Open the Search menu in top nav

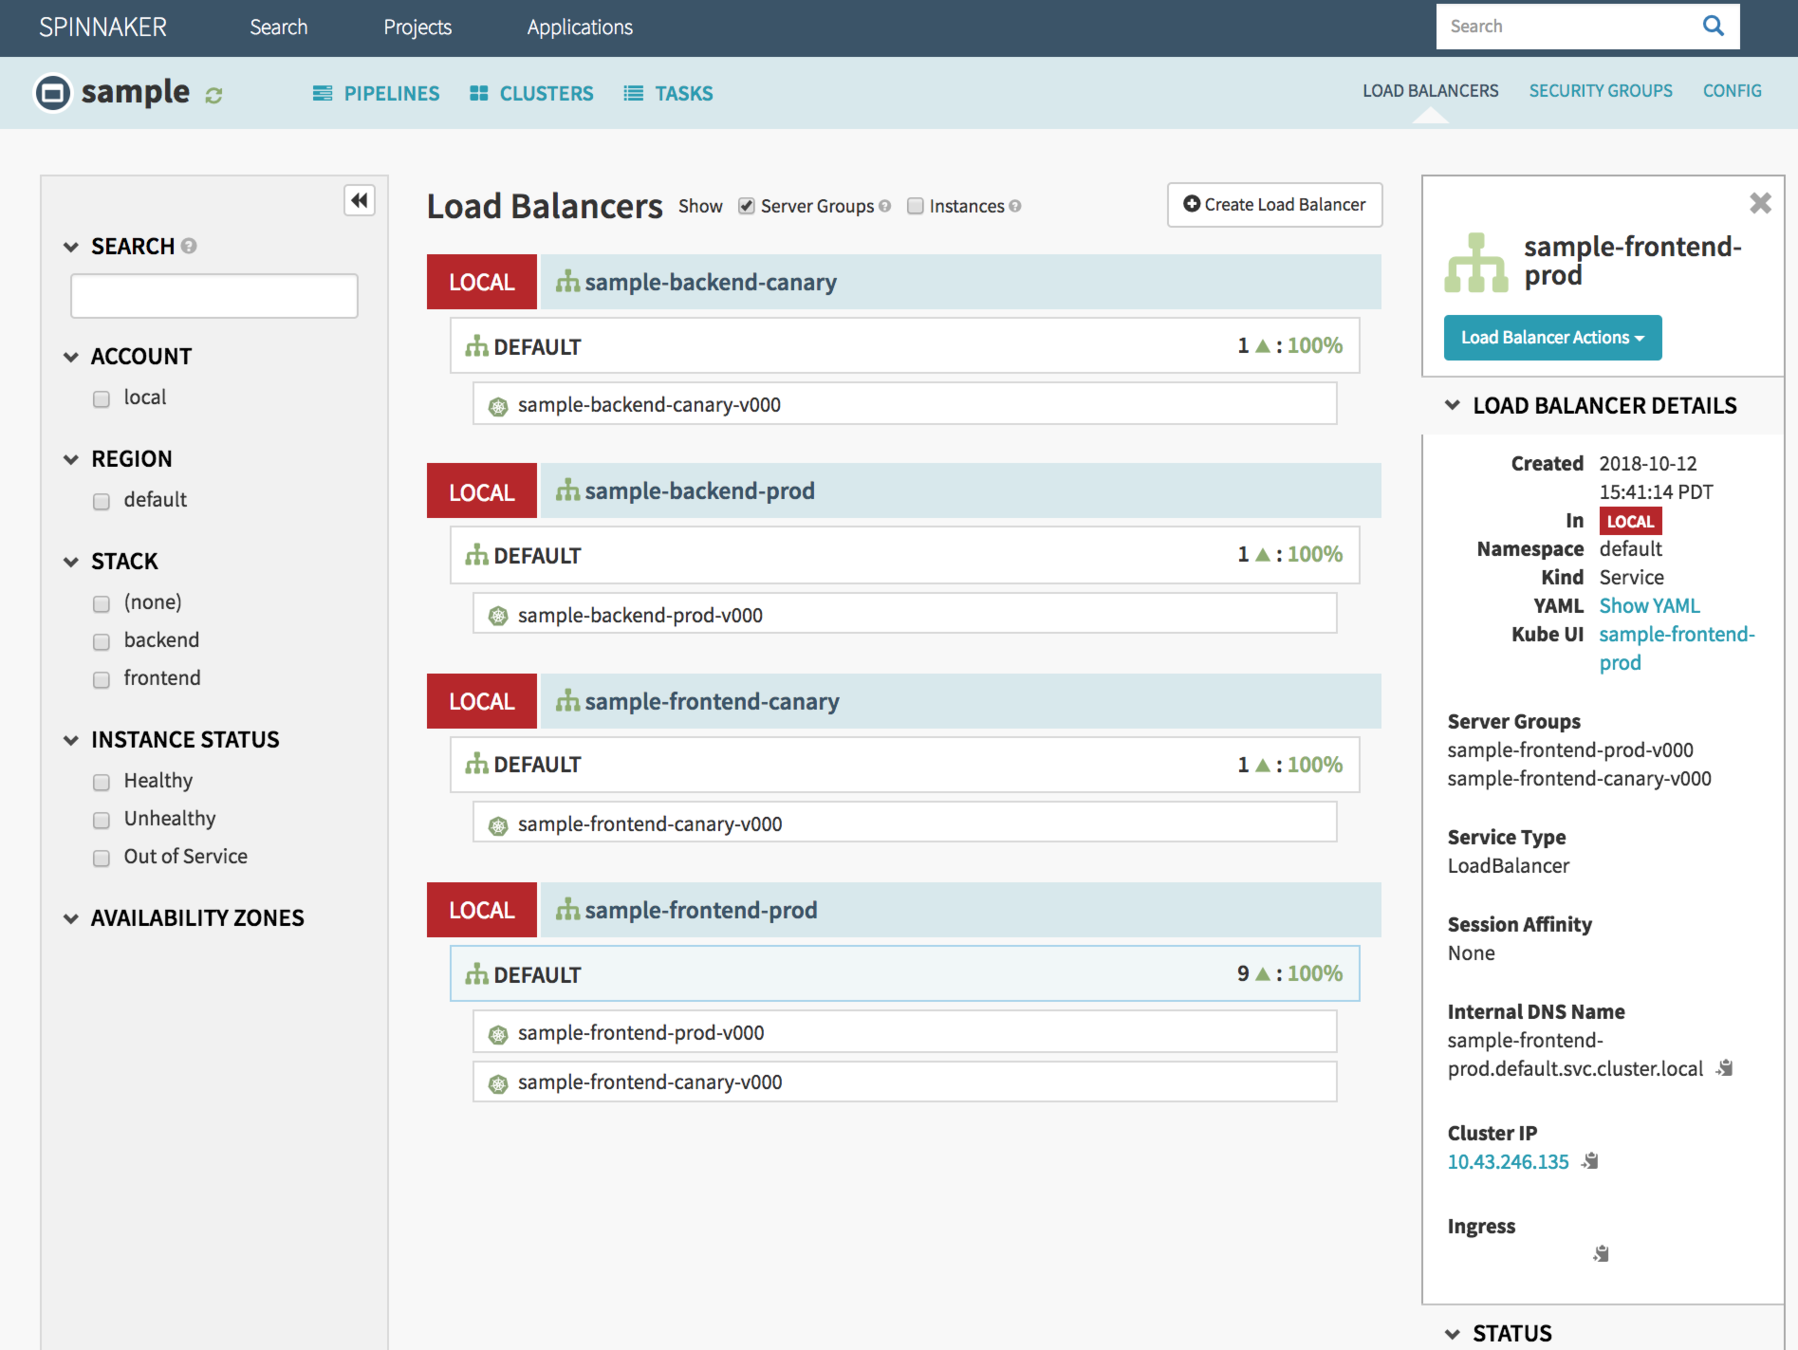click(x=278, y=27)
